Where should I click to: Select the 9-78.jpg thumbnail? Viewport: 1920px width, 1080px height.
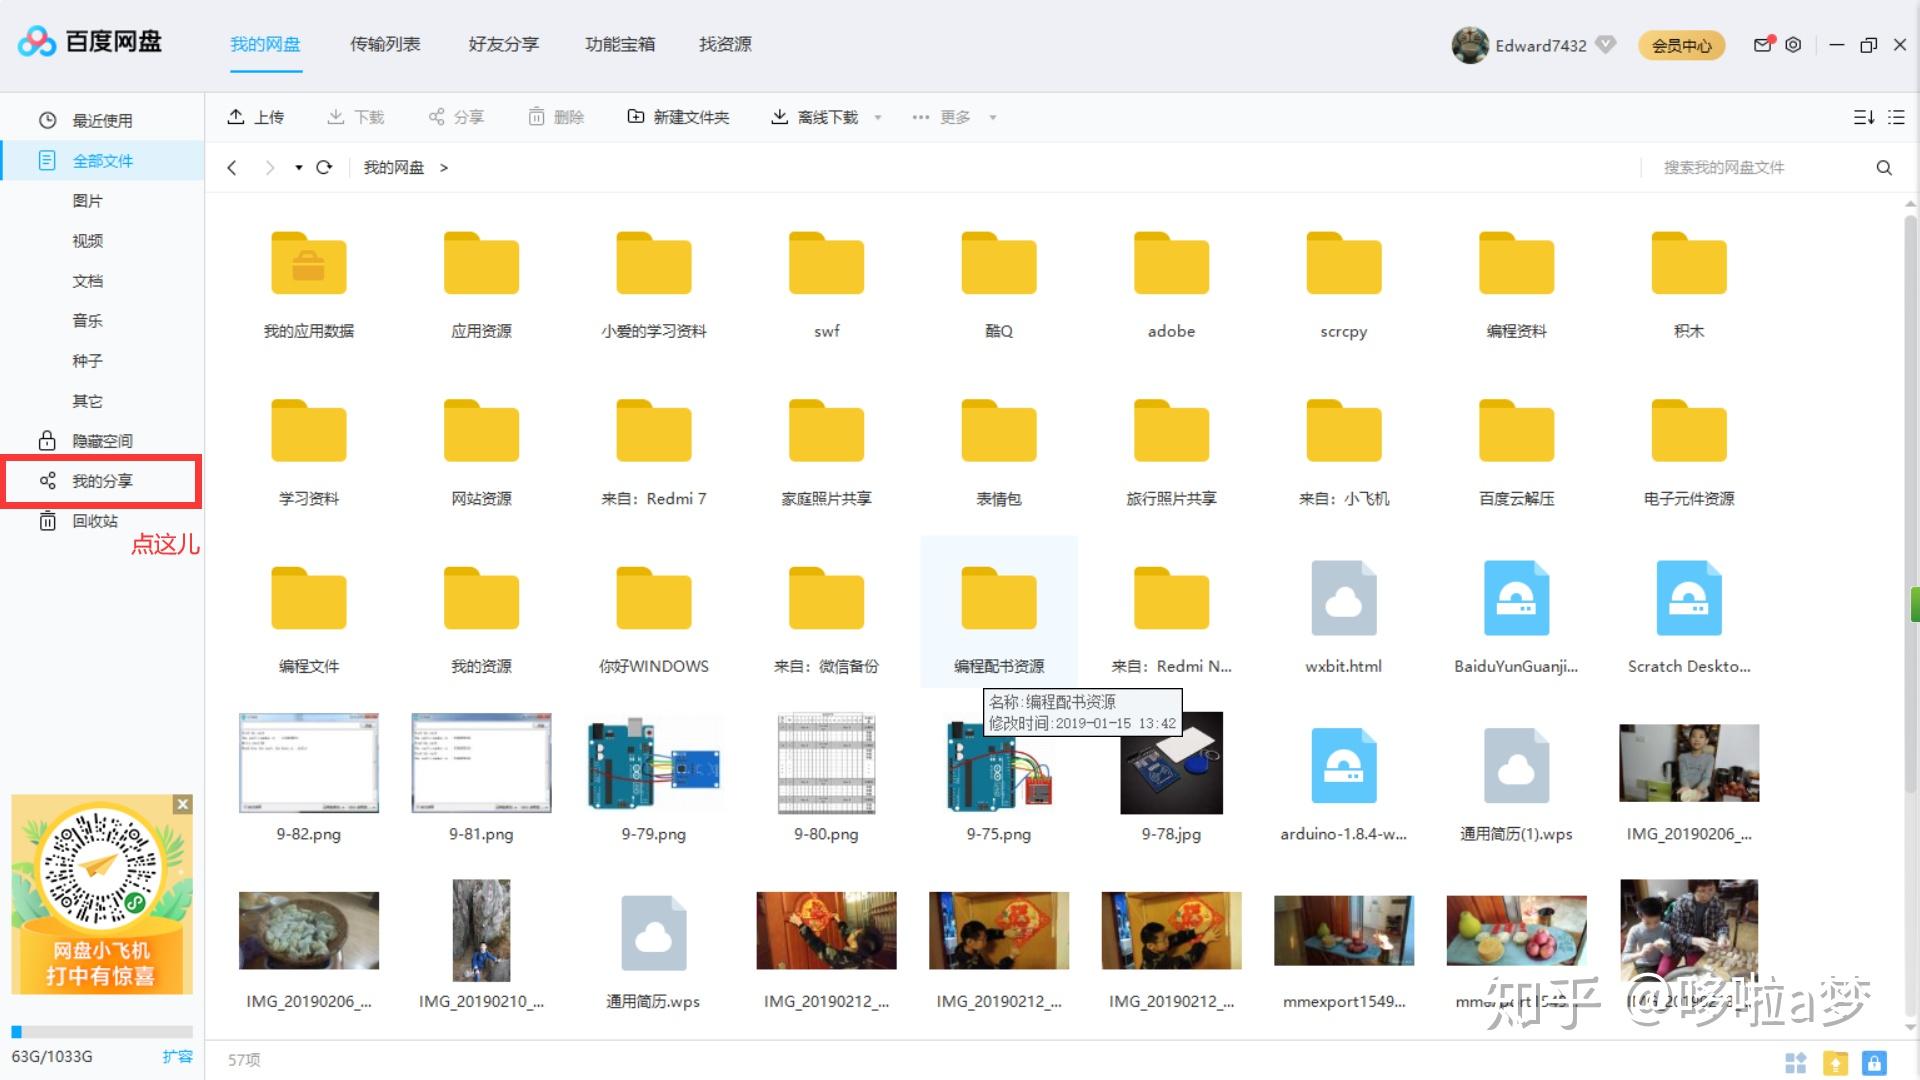1171,763
